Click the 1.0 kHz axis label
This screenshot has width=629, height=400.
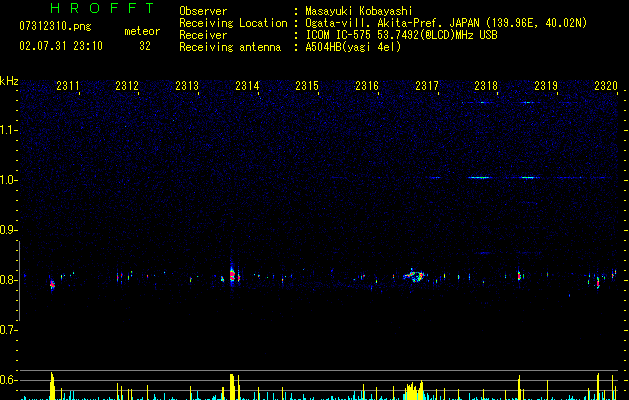click(x=9, y=180)
